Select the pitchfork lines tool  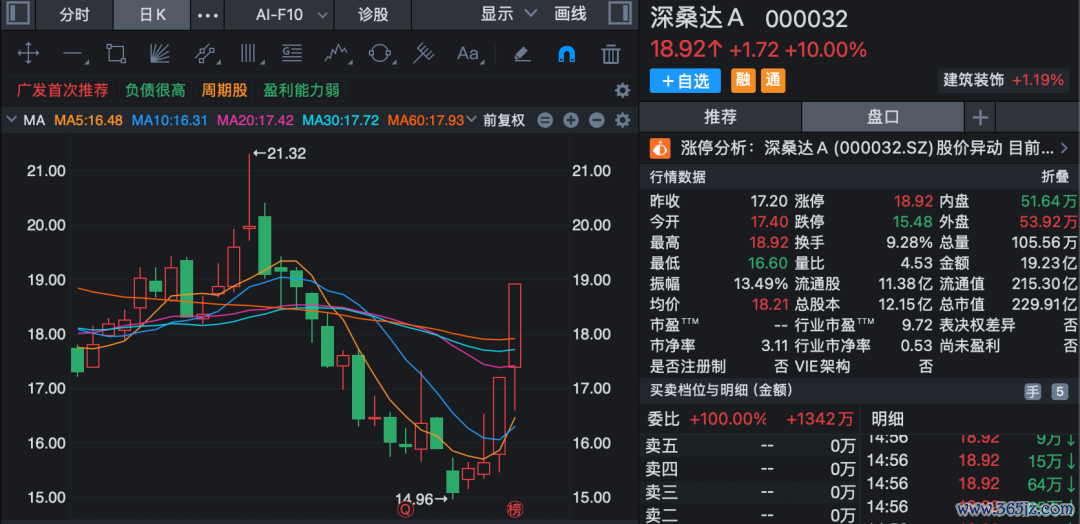click(x=424, y=53)
